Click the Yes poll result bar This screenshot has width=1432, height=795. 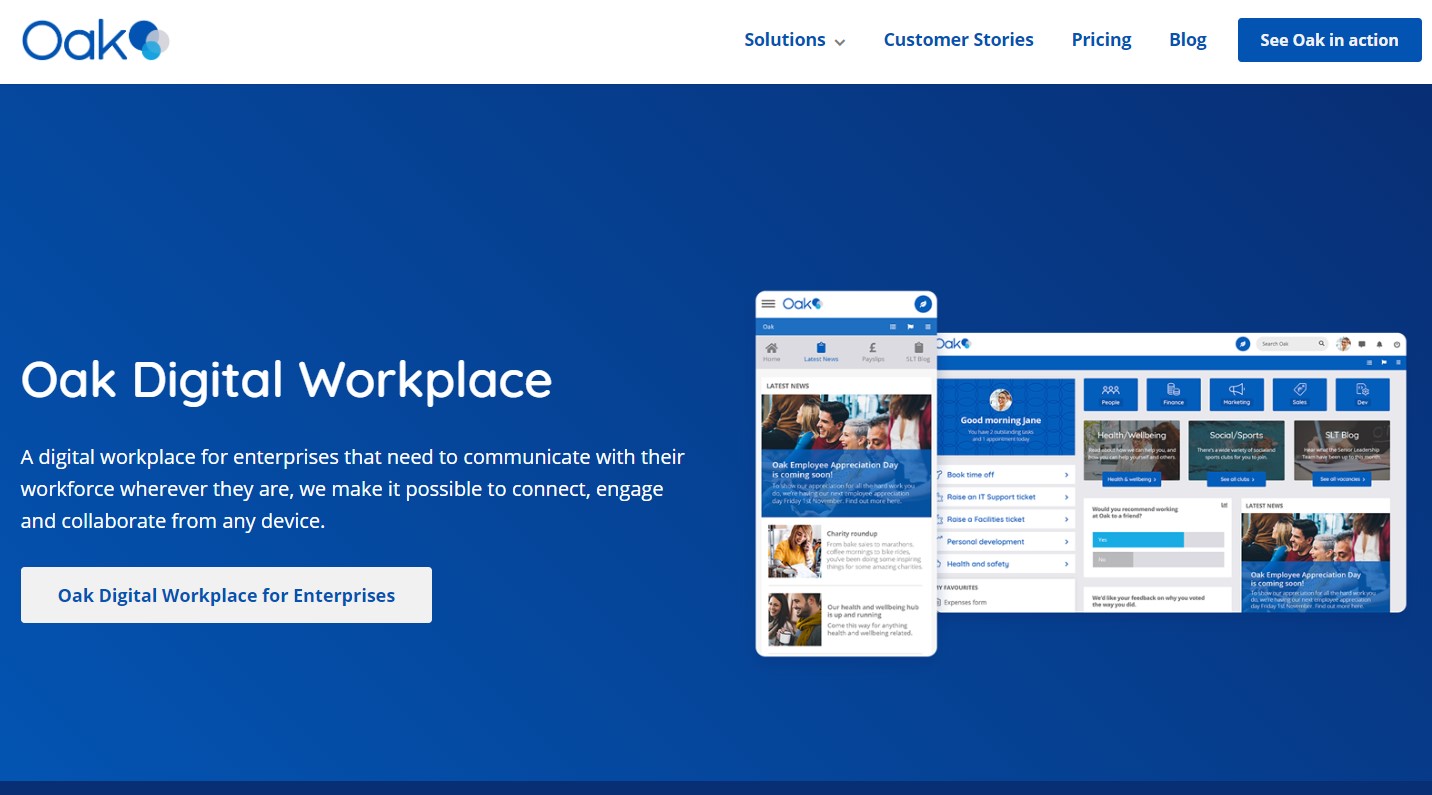pyautogui.click(x=1138, y=539)
